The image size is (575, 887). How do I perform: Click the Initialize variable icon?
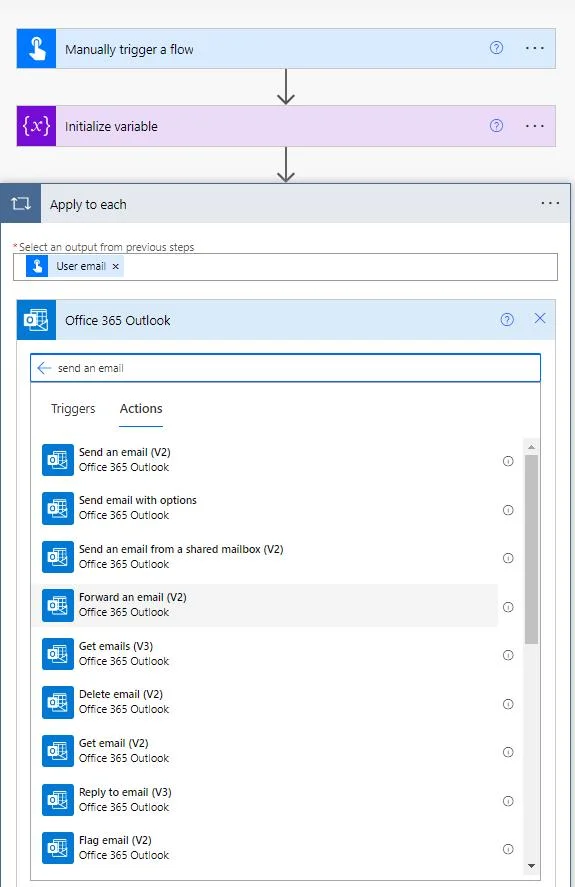36,126
